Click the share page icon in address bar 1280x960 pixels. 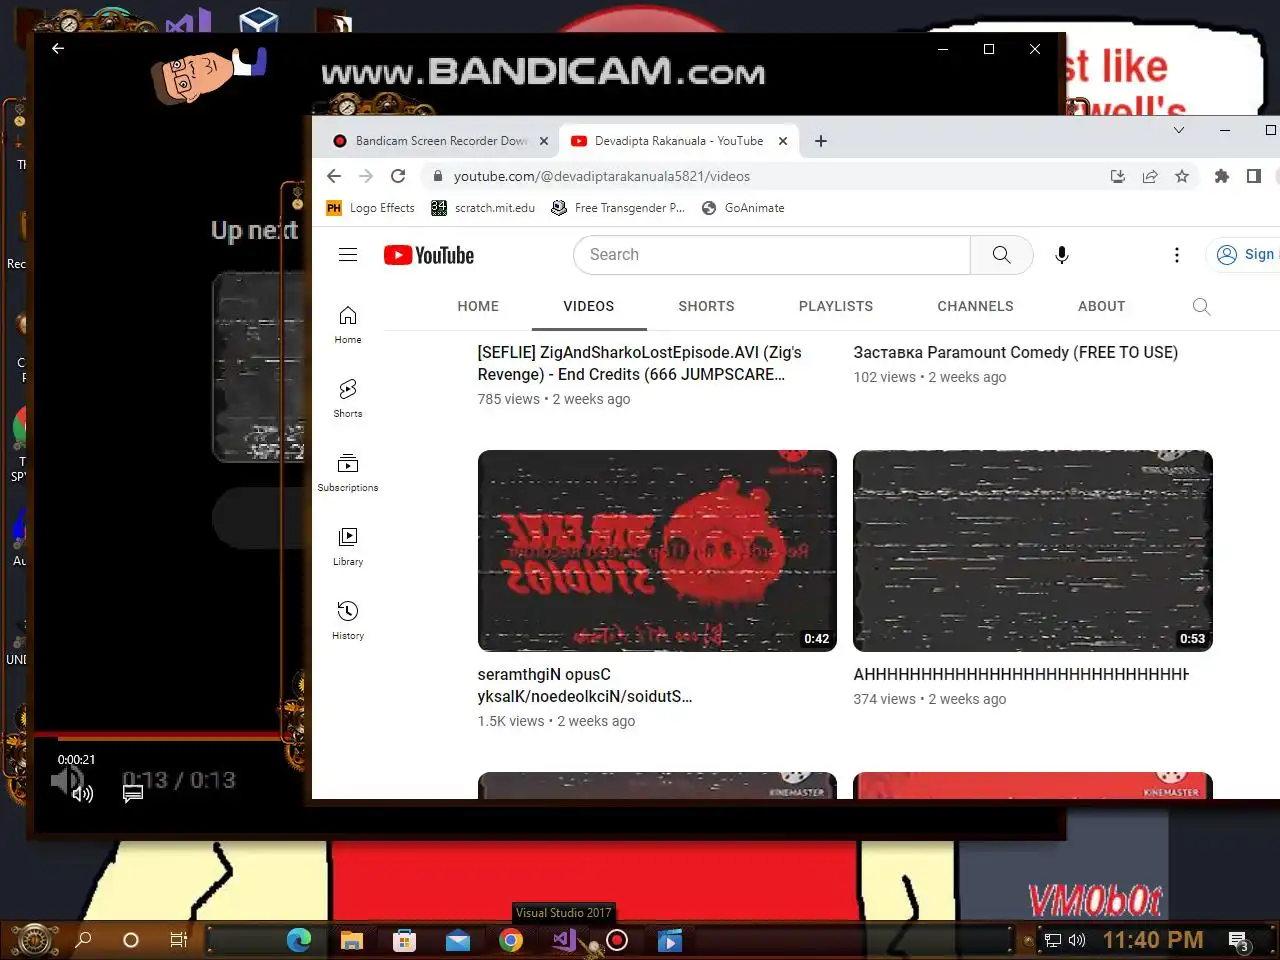click(1150, 176)
